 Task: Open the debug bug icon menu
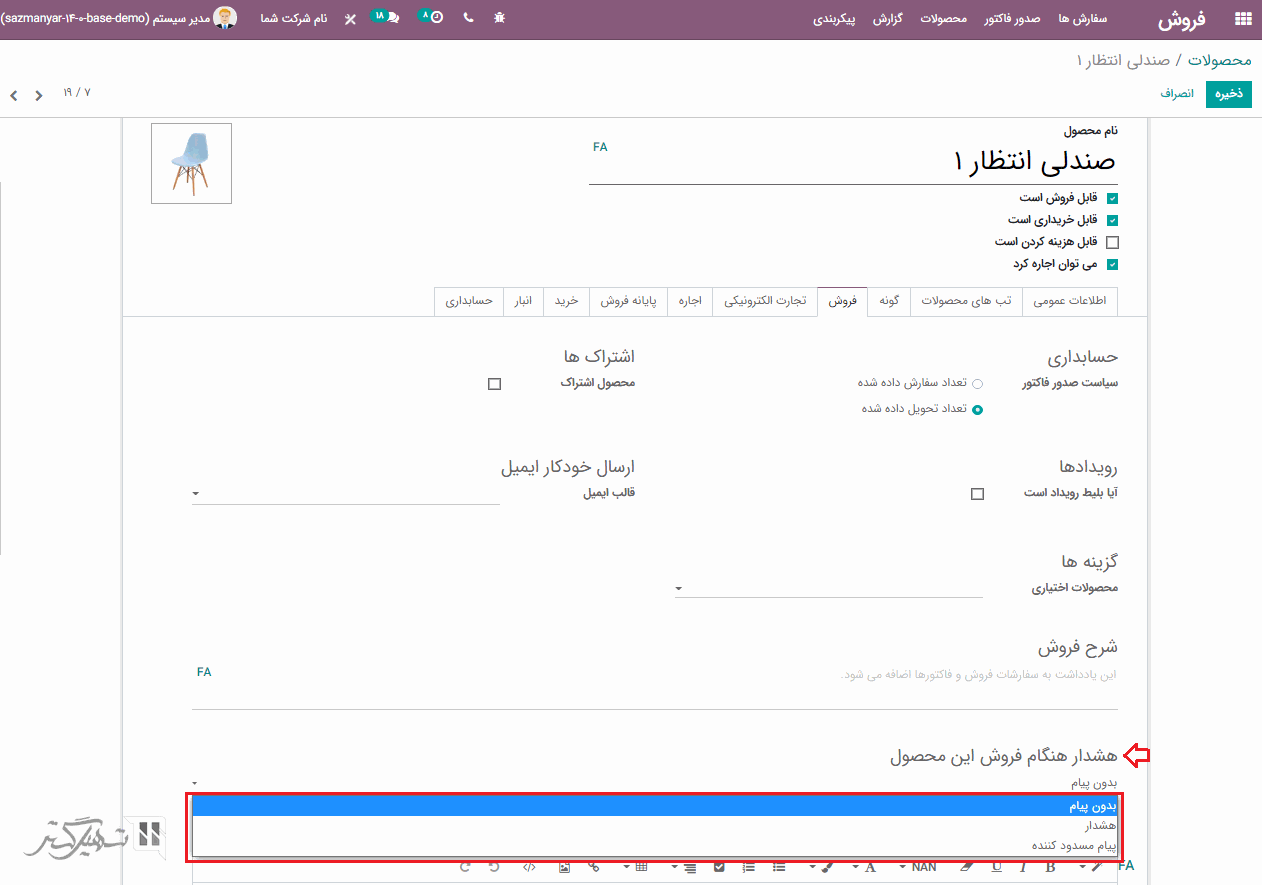tap(500, 19)
